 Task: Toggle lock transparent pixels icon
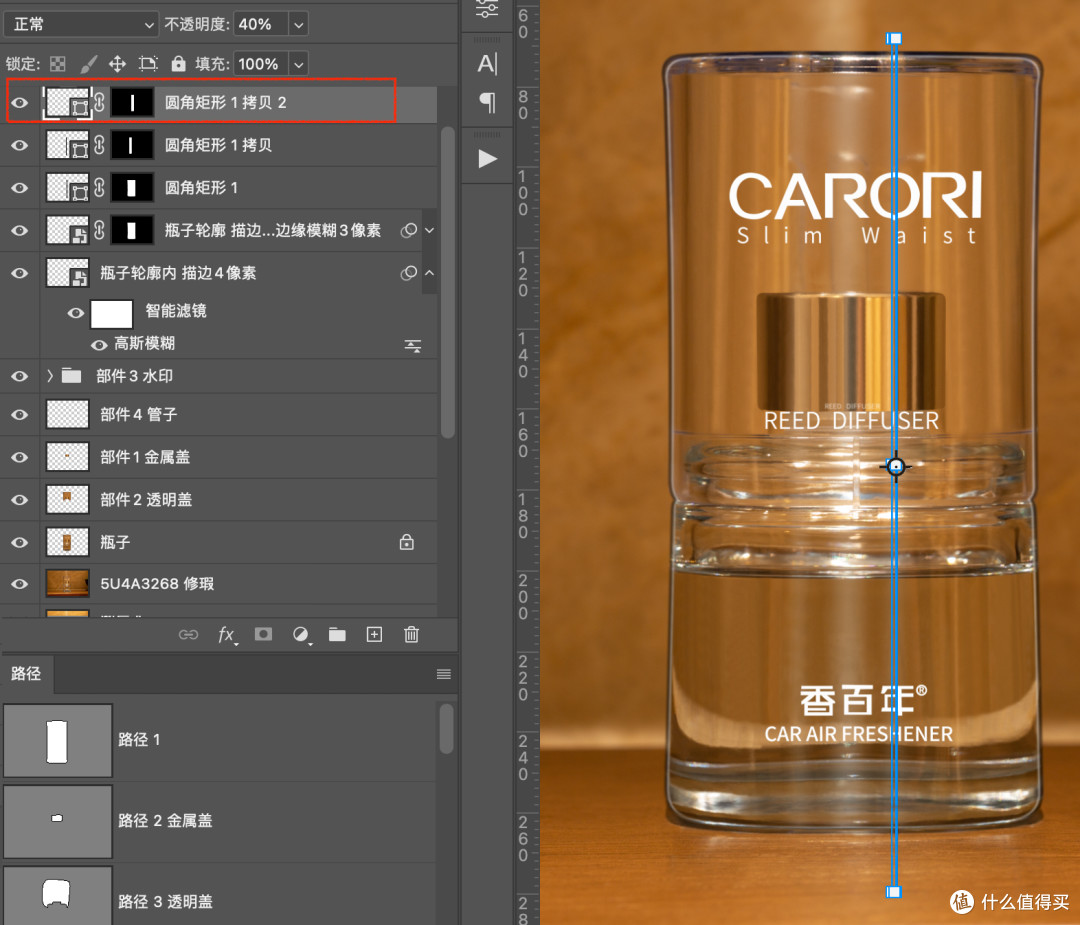[x=58, y=64]
